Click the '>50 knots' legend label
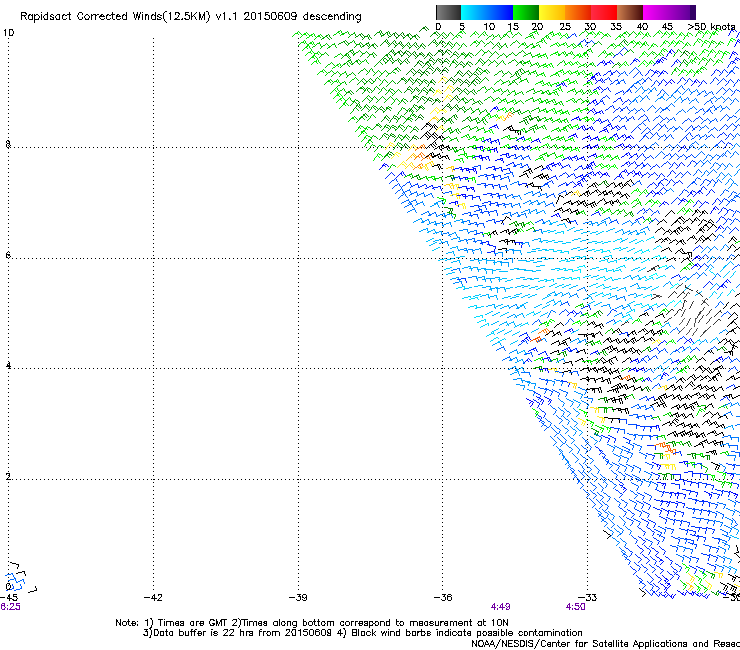The image size is (740, 650). (712, 27)
